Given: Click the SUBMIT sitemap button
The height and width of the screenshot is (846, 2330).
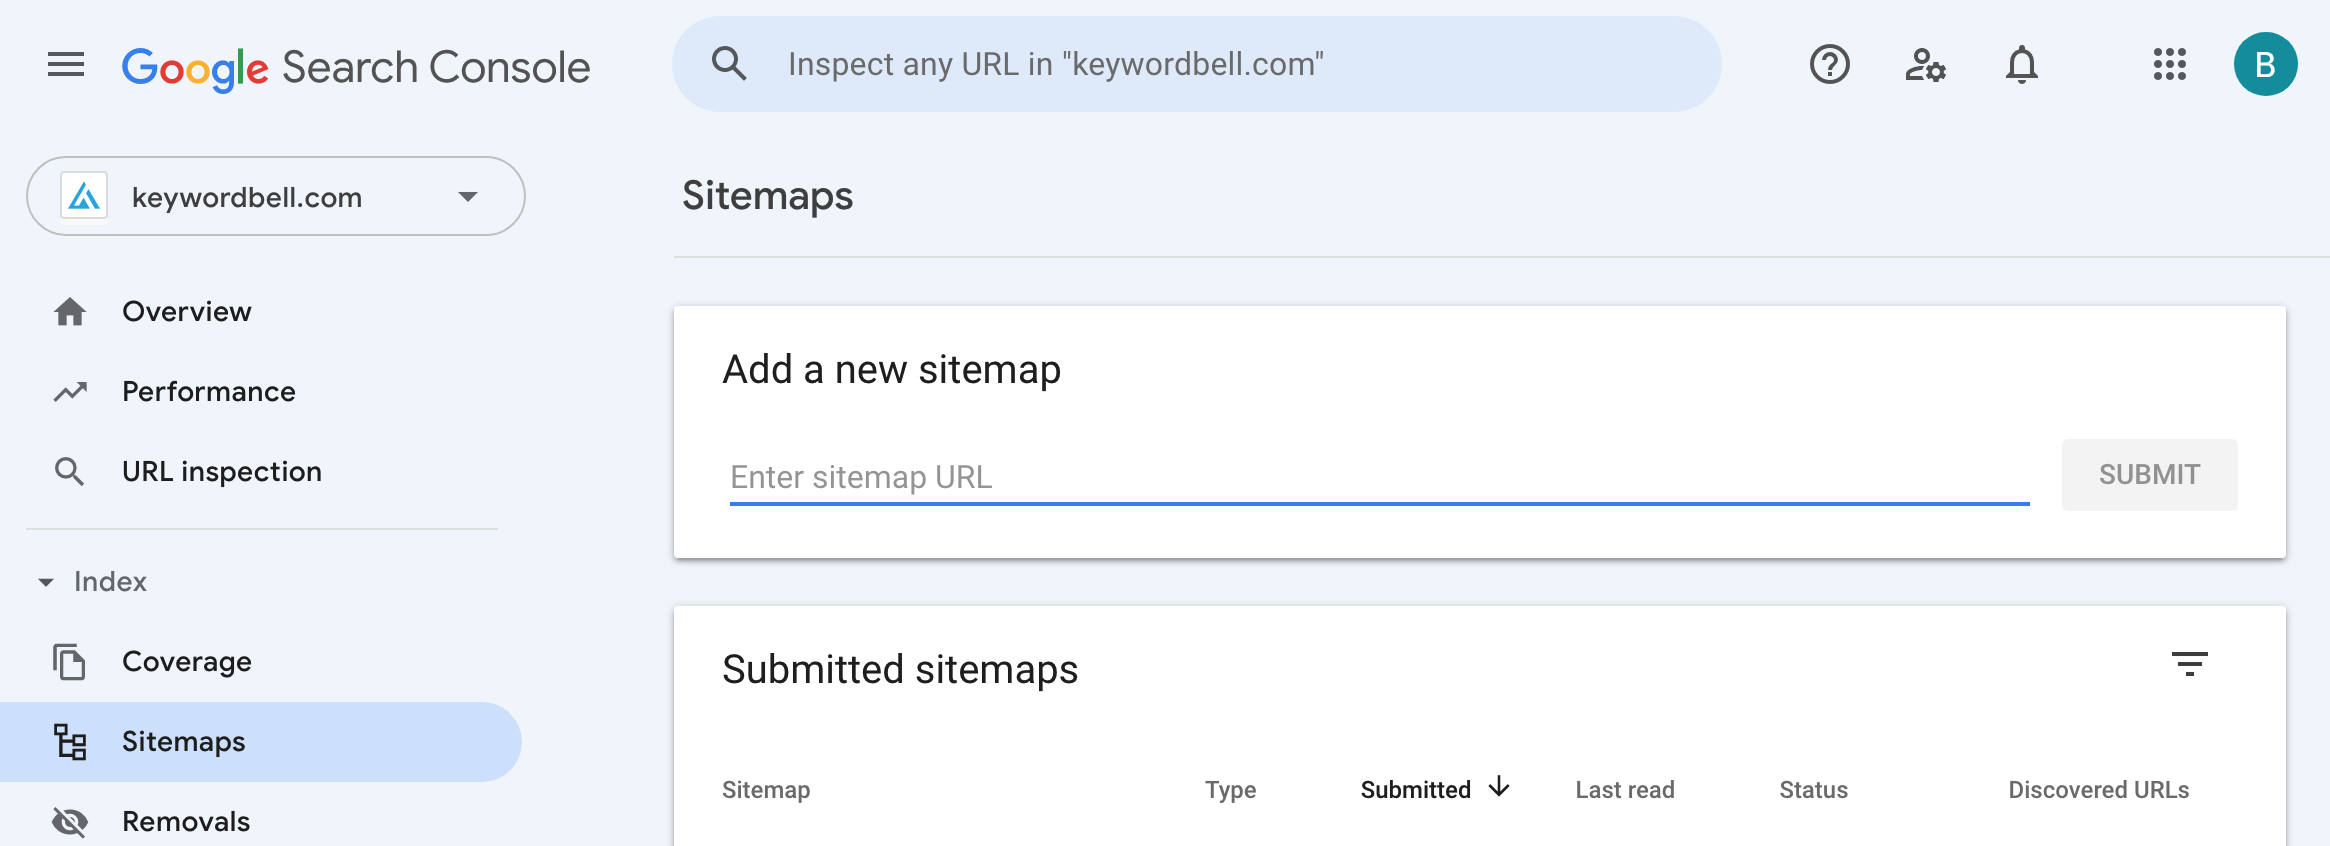Looking at the screenshot, I should pyautogui.click(x=2149, y=475).
